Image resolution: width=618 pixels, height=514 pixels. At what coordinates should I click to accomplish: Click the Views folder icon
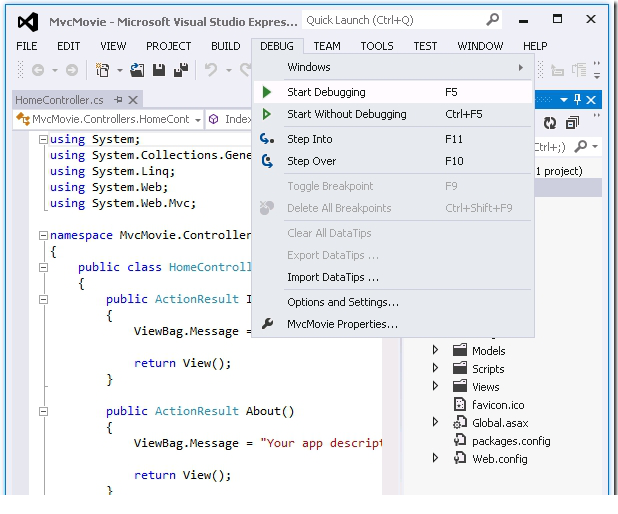tap(460, 386)
